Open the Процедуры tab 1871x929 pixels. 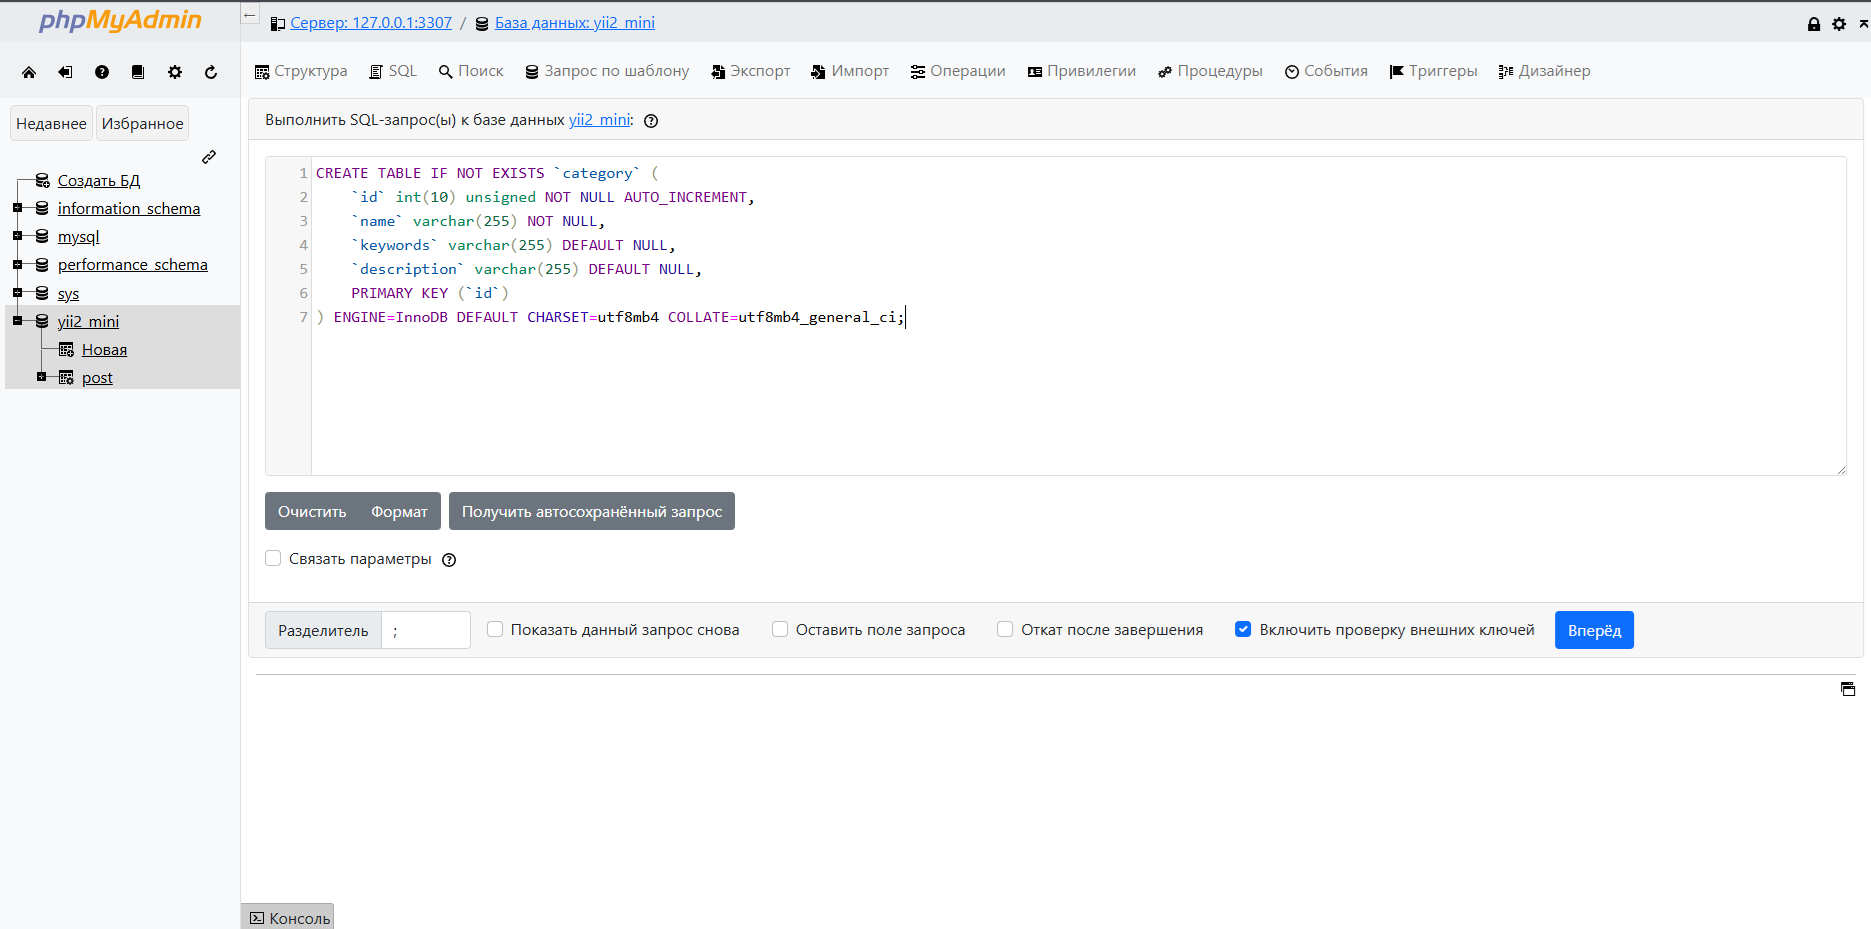coord(1210,71)
